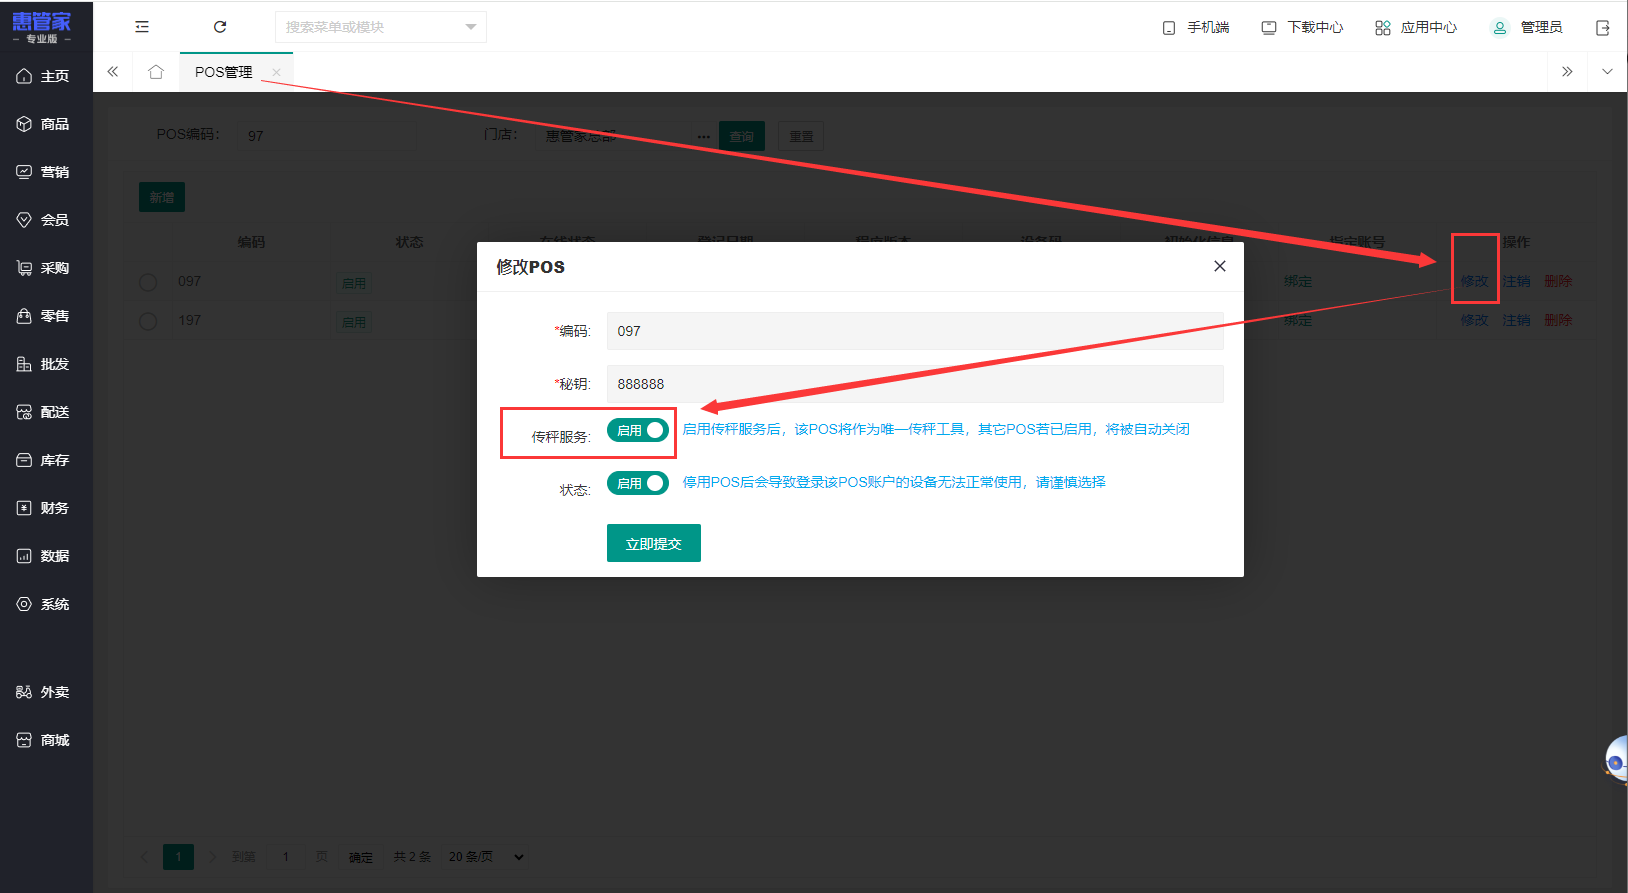Go to next page arrow in pagination
The width and height of the screenshot is (1628, 893).
(x=212, y=857)
